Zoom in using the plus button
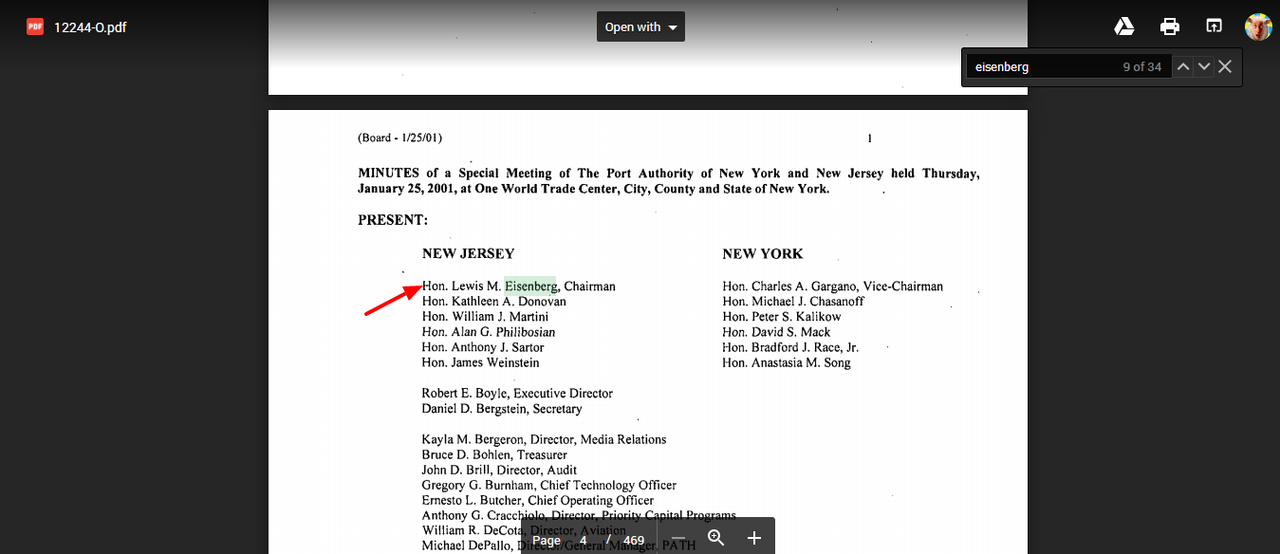 pos(754,539)
